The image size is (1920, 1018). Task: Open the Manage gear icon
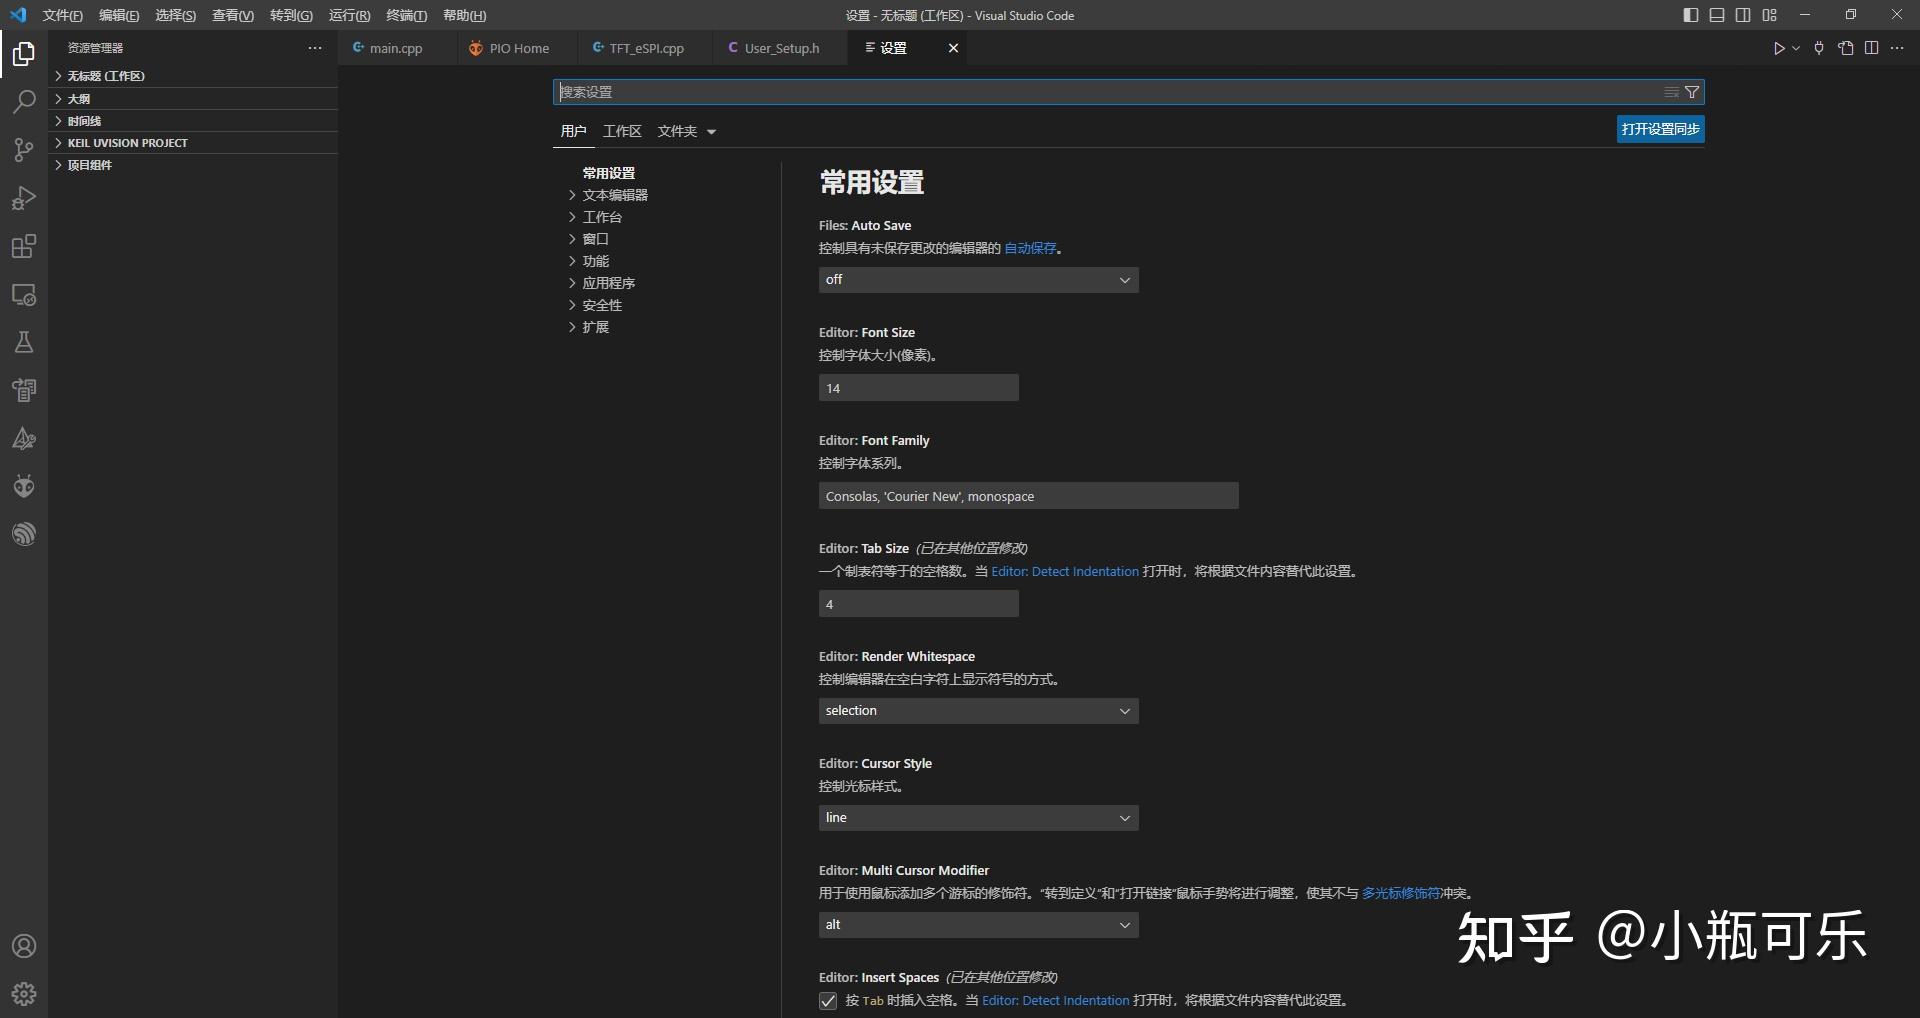24,994
